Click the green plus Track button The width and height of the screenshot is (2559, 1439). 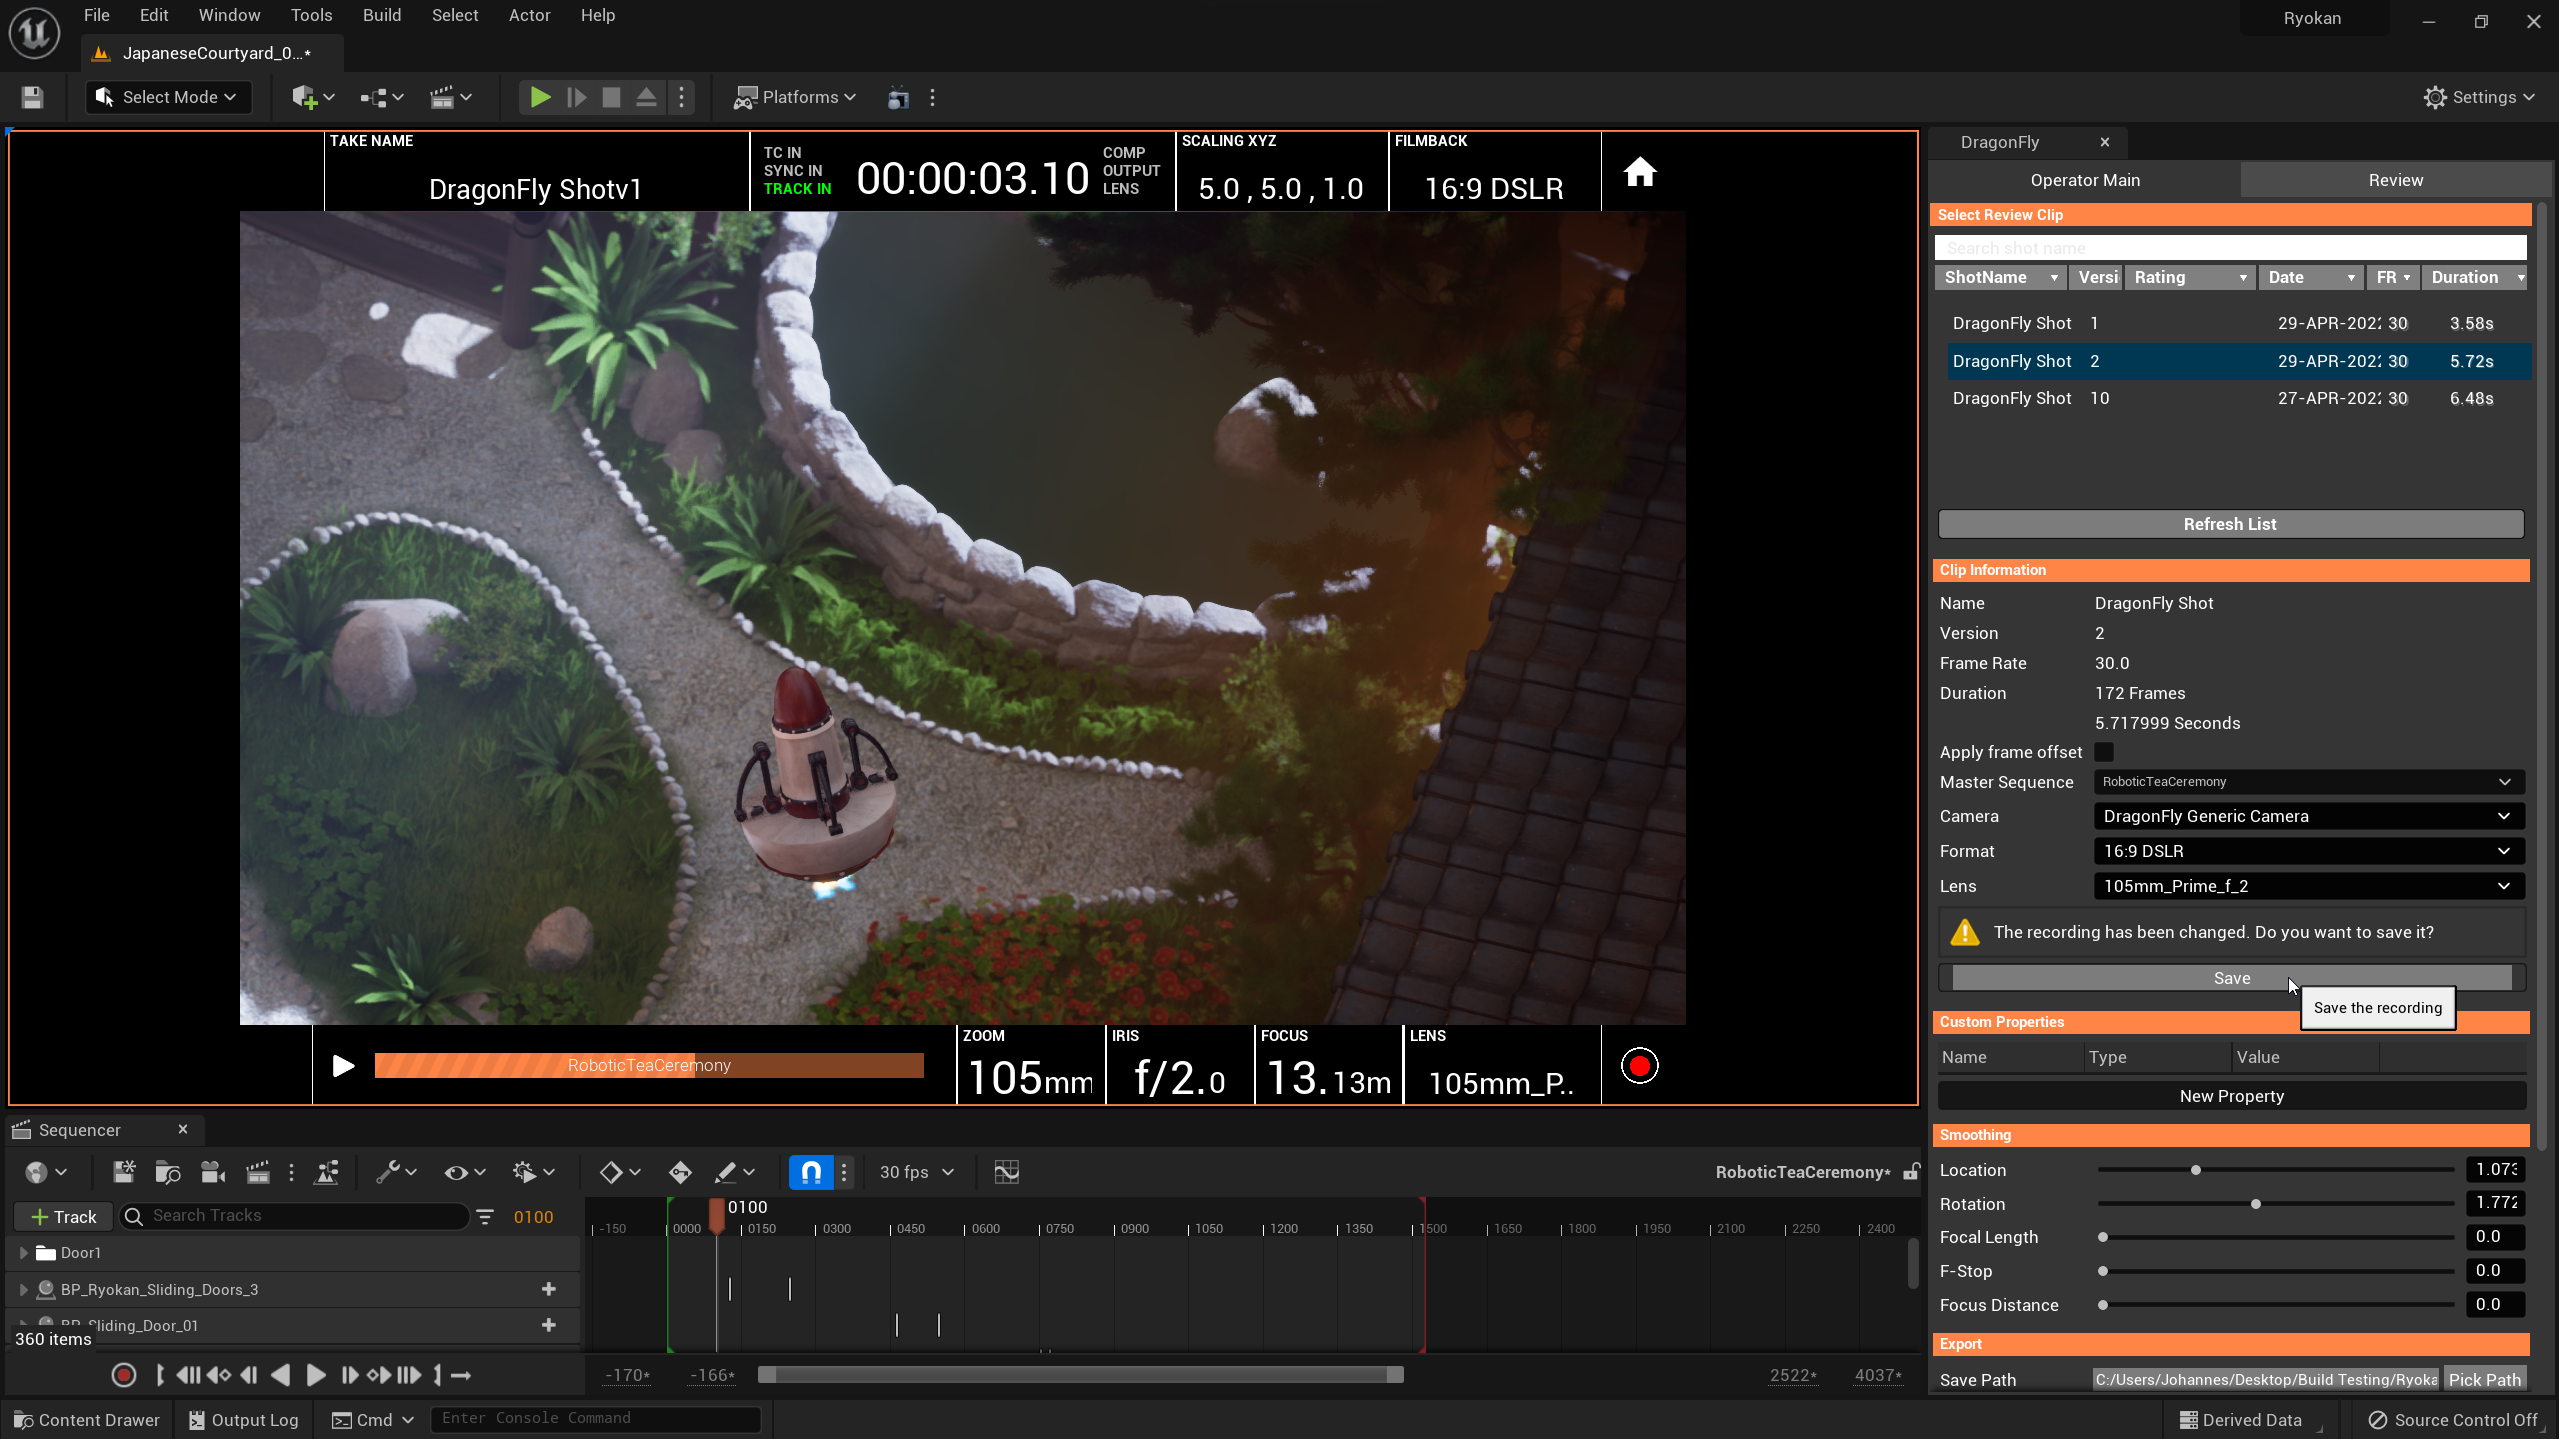(x=64, y=1217)
